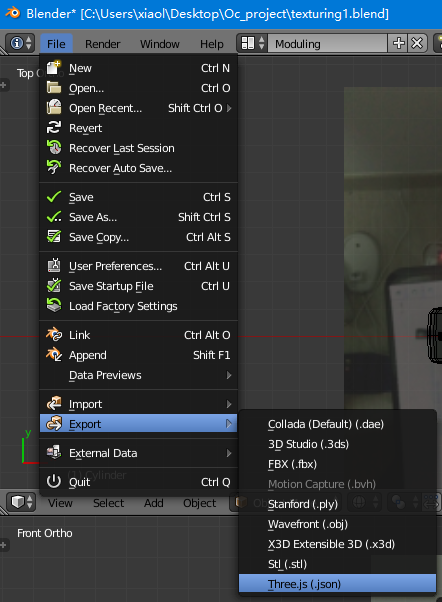
Task: Delete the current screen layout with X button
Action: 417,43
